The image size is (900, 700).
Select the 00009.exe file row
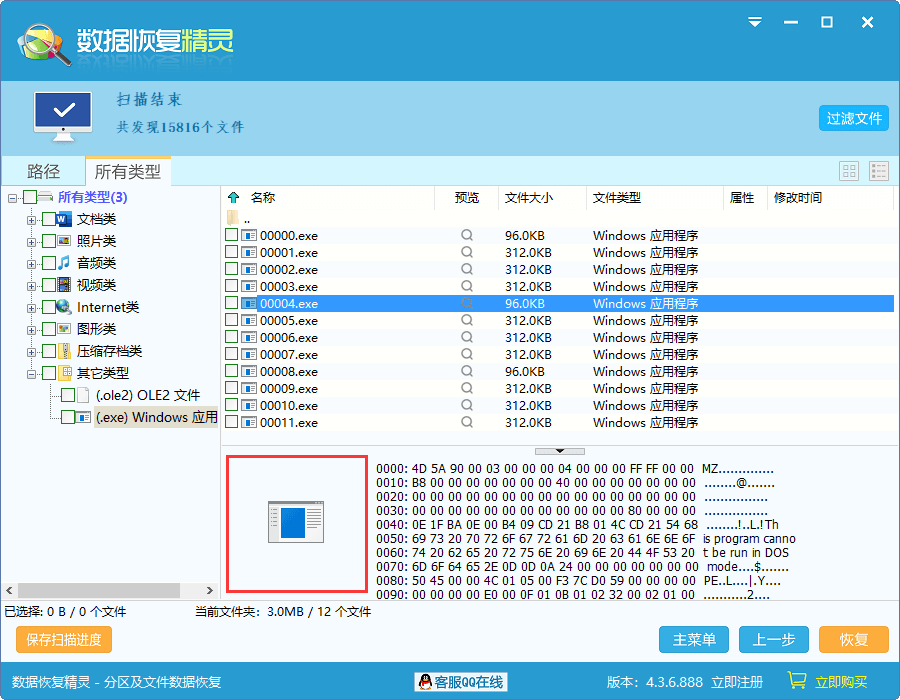[558, 388]
